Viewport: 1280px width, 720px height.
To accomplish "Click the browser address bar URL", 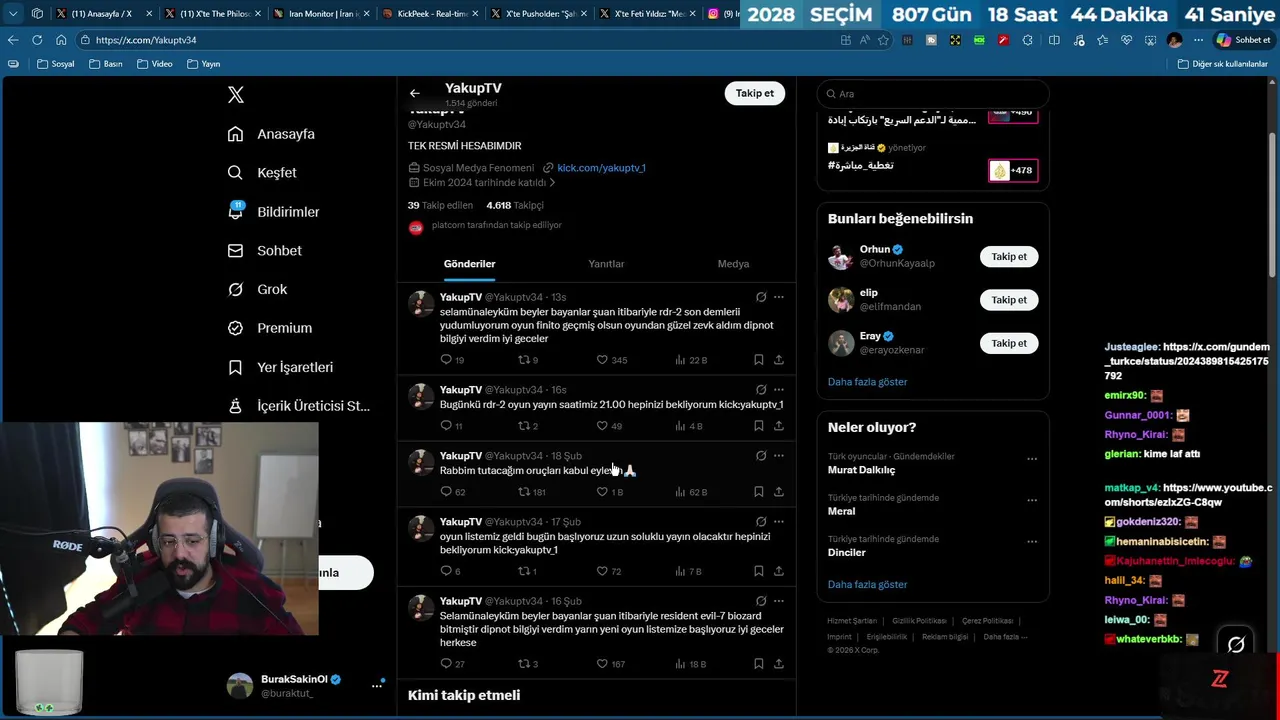I will tap(146, 40).
